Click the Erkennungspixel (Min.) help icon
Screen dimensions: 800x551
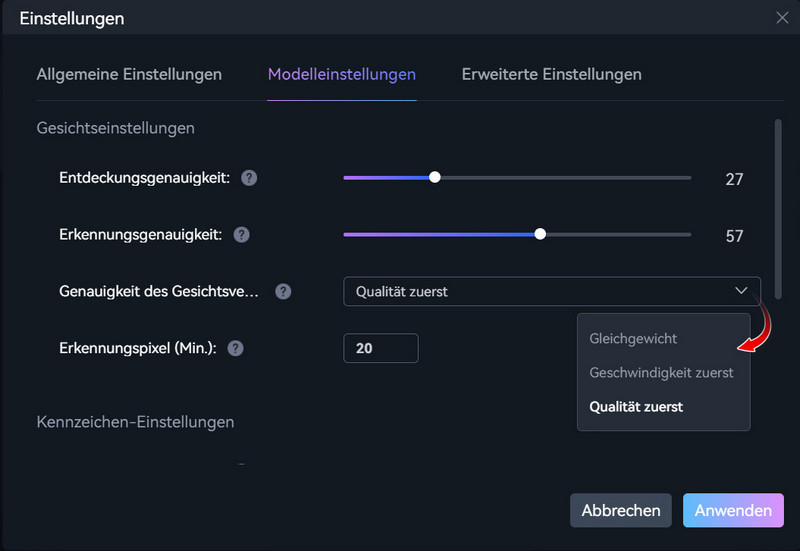point(235,348)
